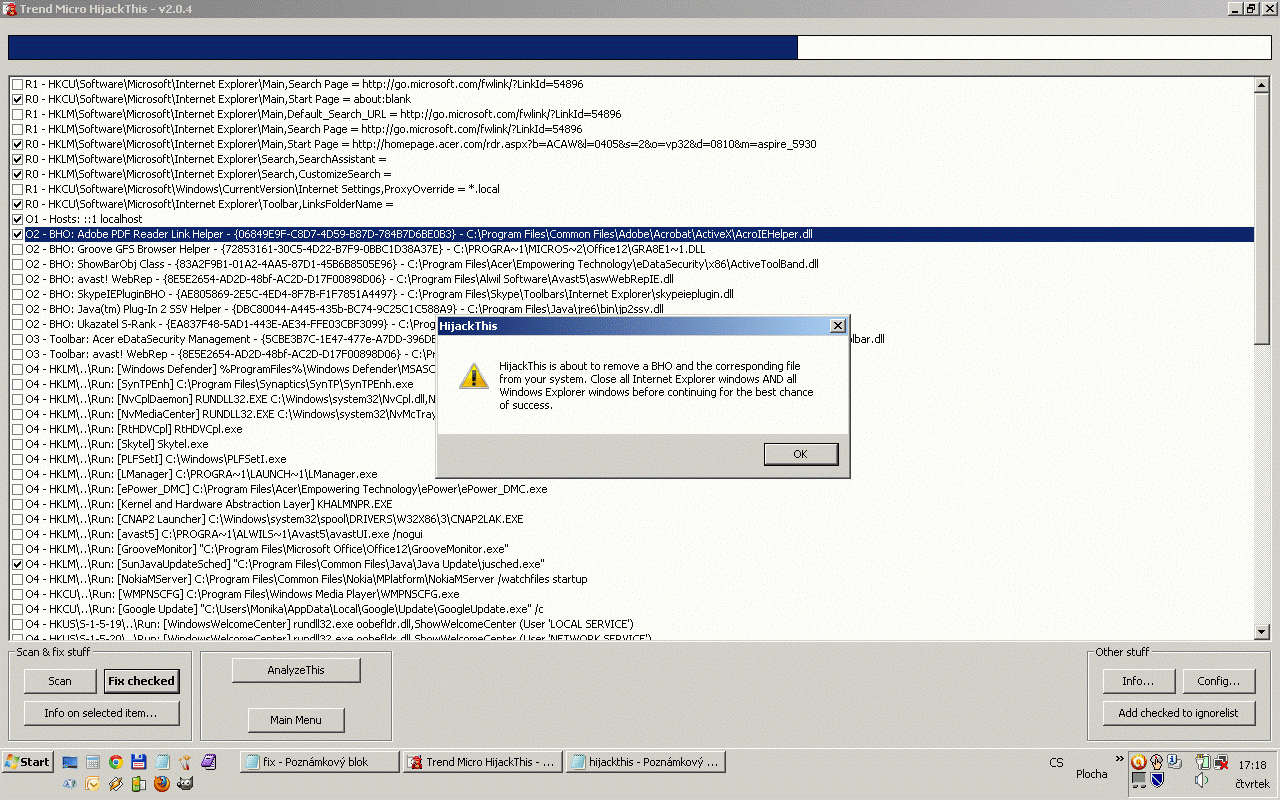1280x800 pixels.
Task: Open Notepad icon in quick launch
Action: [x=162, y=762]
